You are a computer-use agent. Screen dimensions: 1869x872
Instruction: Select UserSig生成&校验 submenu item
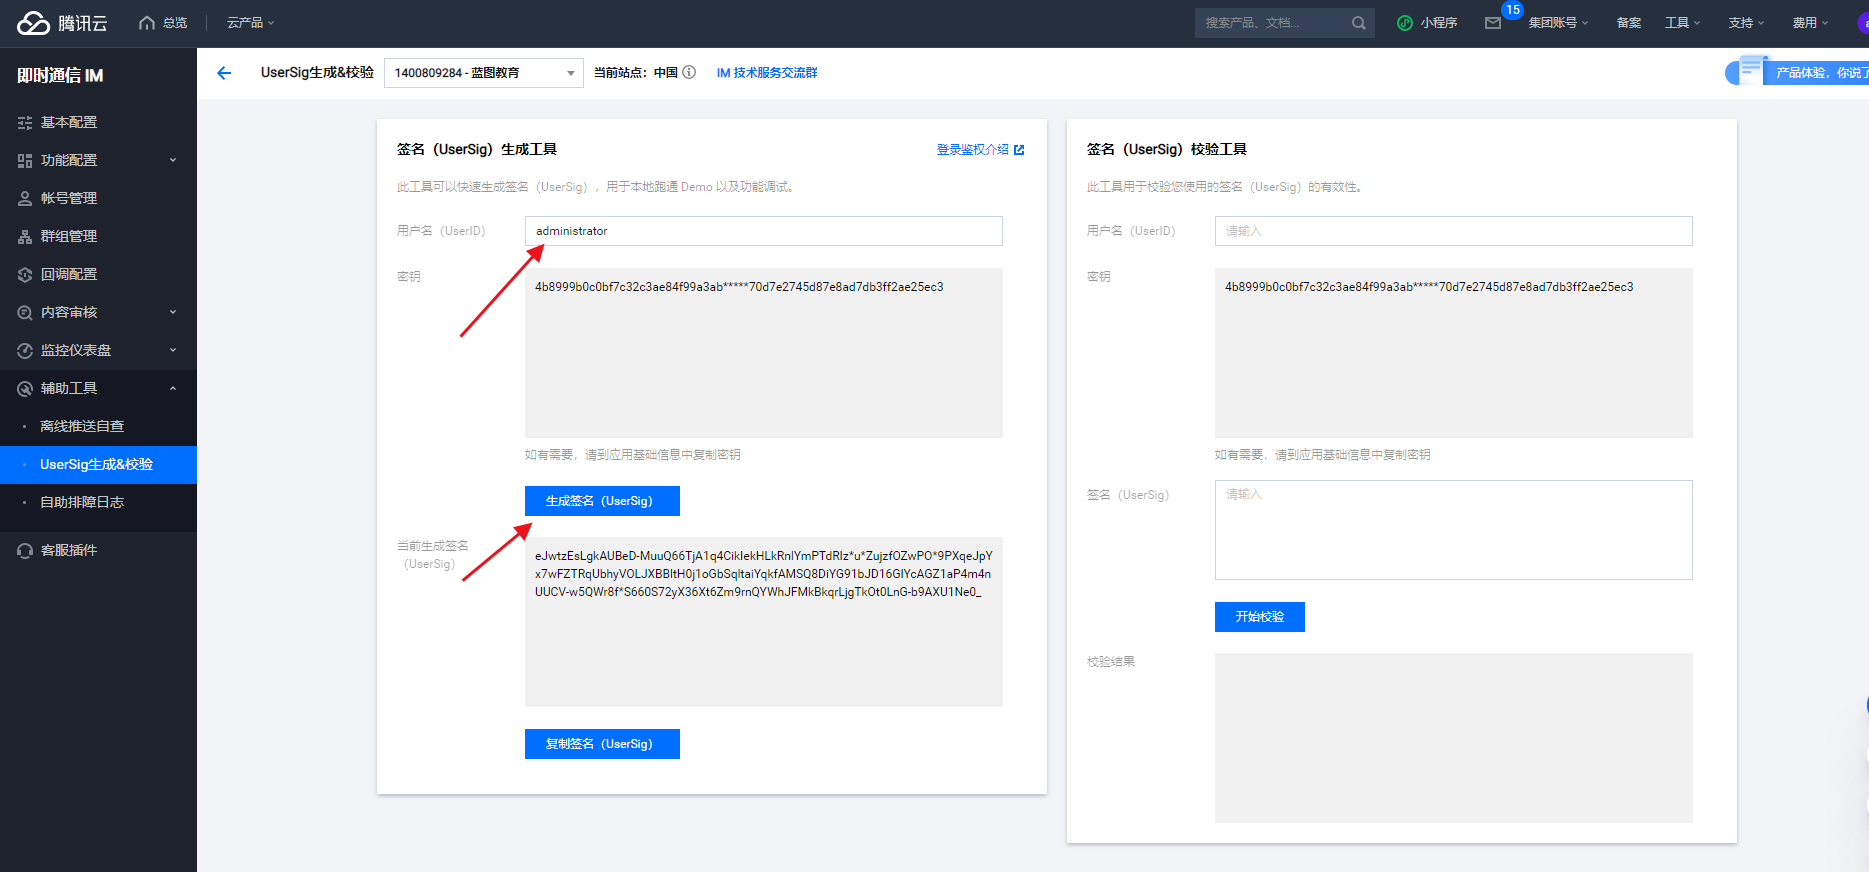pos(98,464)
